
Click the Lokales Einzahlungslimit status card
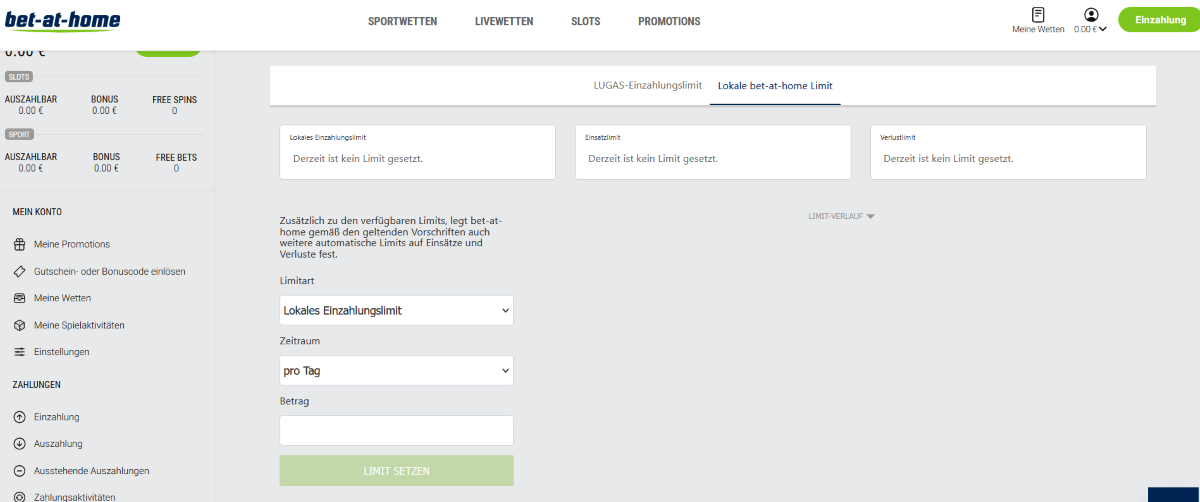point(418,152)
